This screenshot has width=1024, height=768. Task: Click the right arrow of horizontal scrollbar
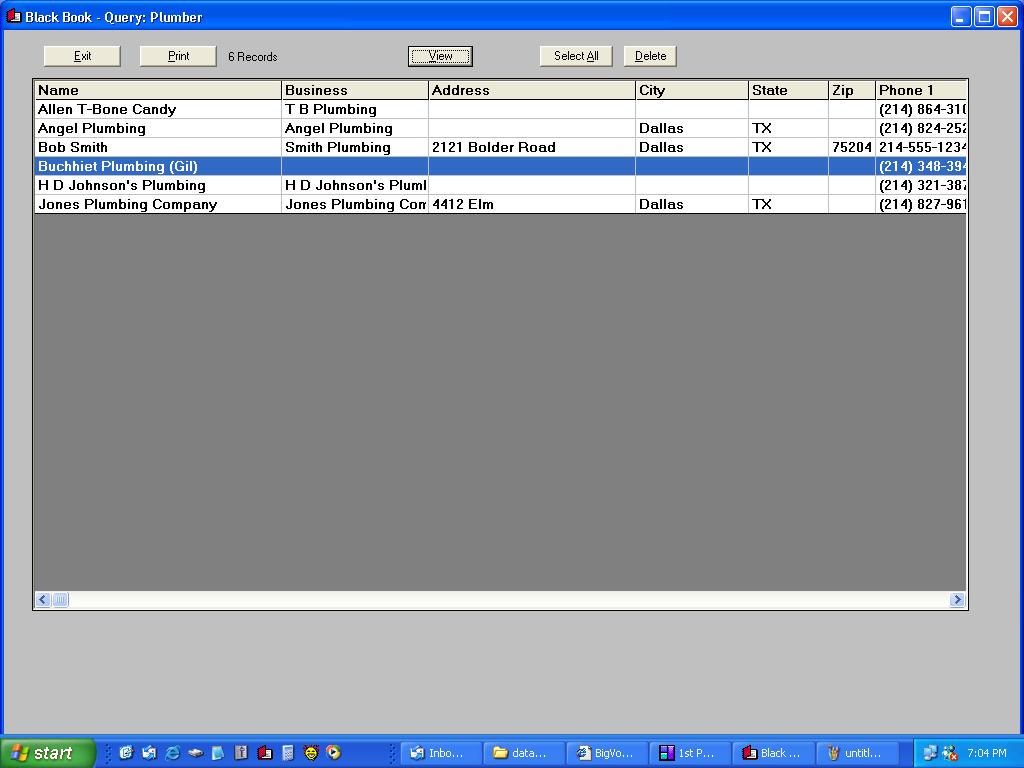pos(957,600)
